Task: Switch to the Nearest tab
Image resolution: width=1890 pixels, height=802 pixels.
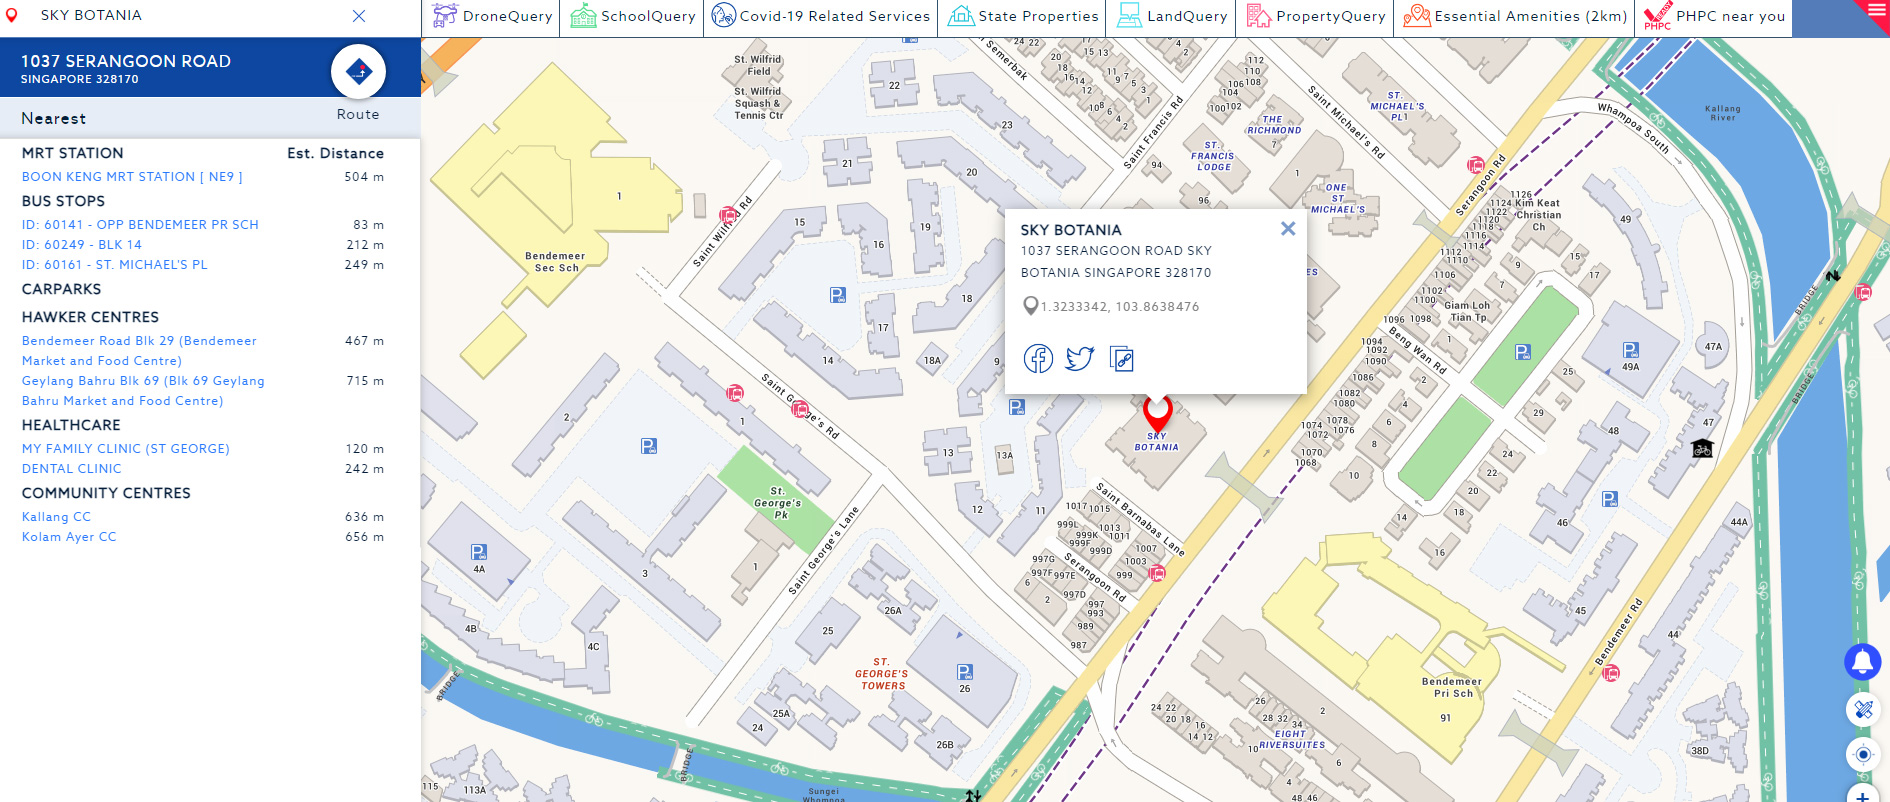Action: (54, 118)
